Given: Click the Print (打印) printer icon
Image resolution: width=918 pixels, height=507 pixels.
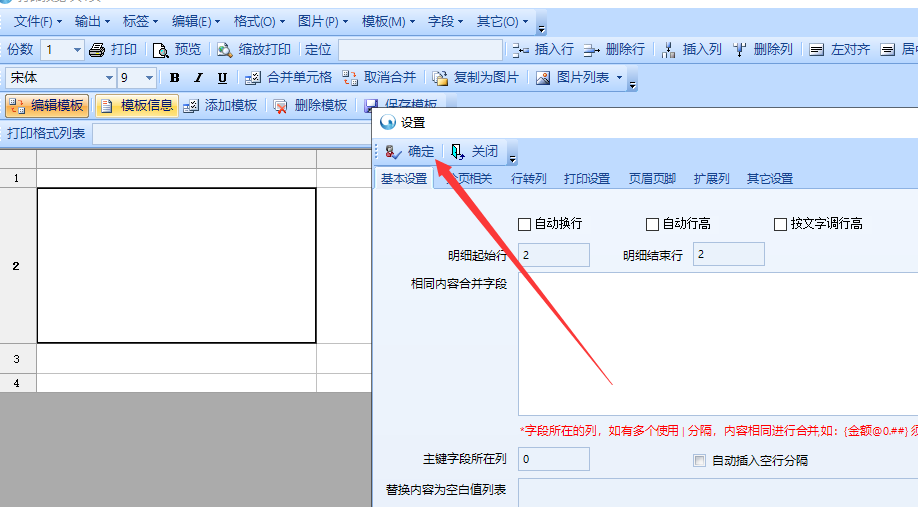Looking at the screenshot, I should [97, 50].
